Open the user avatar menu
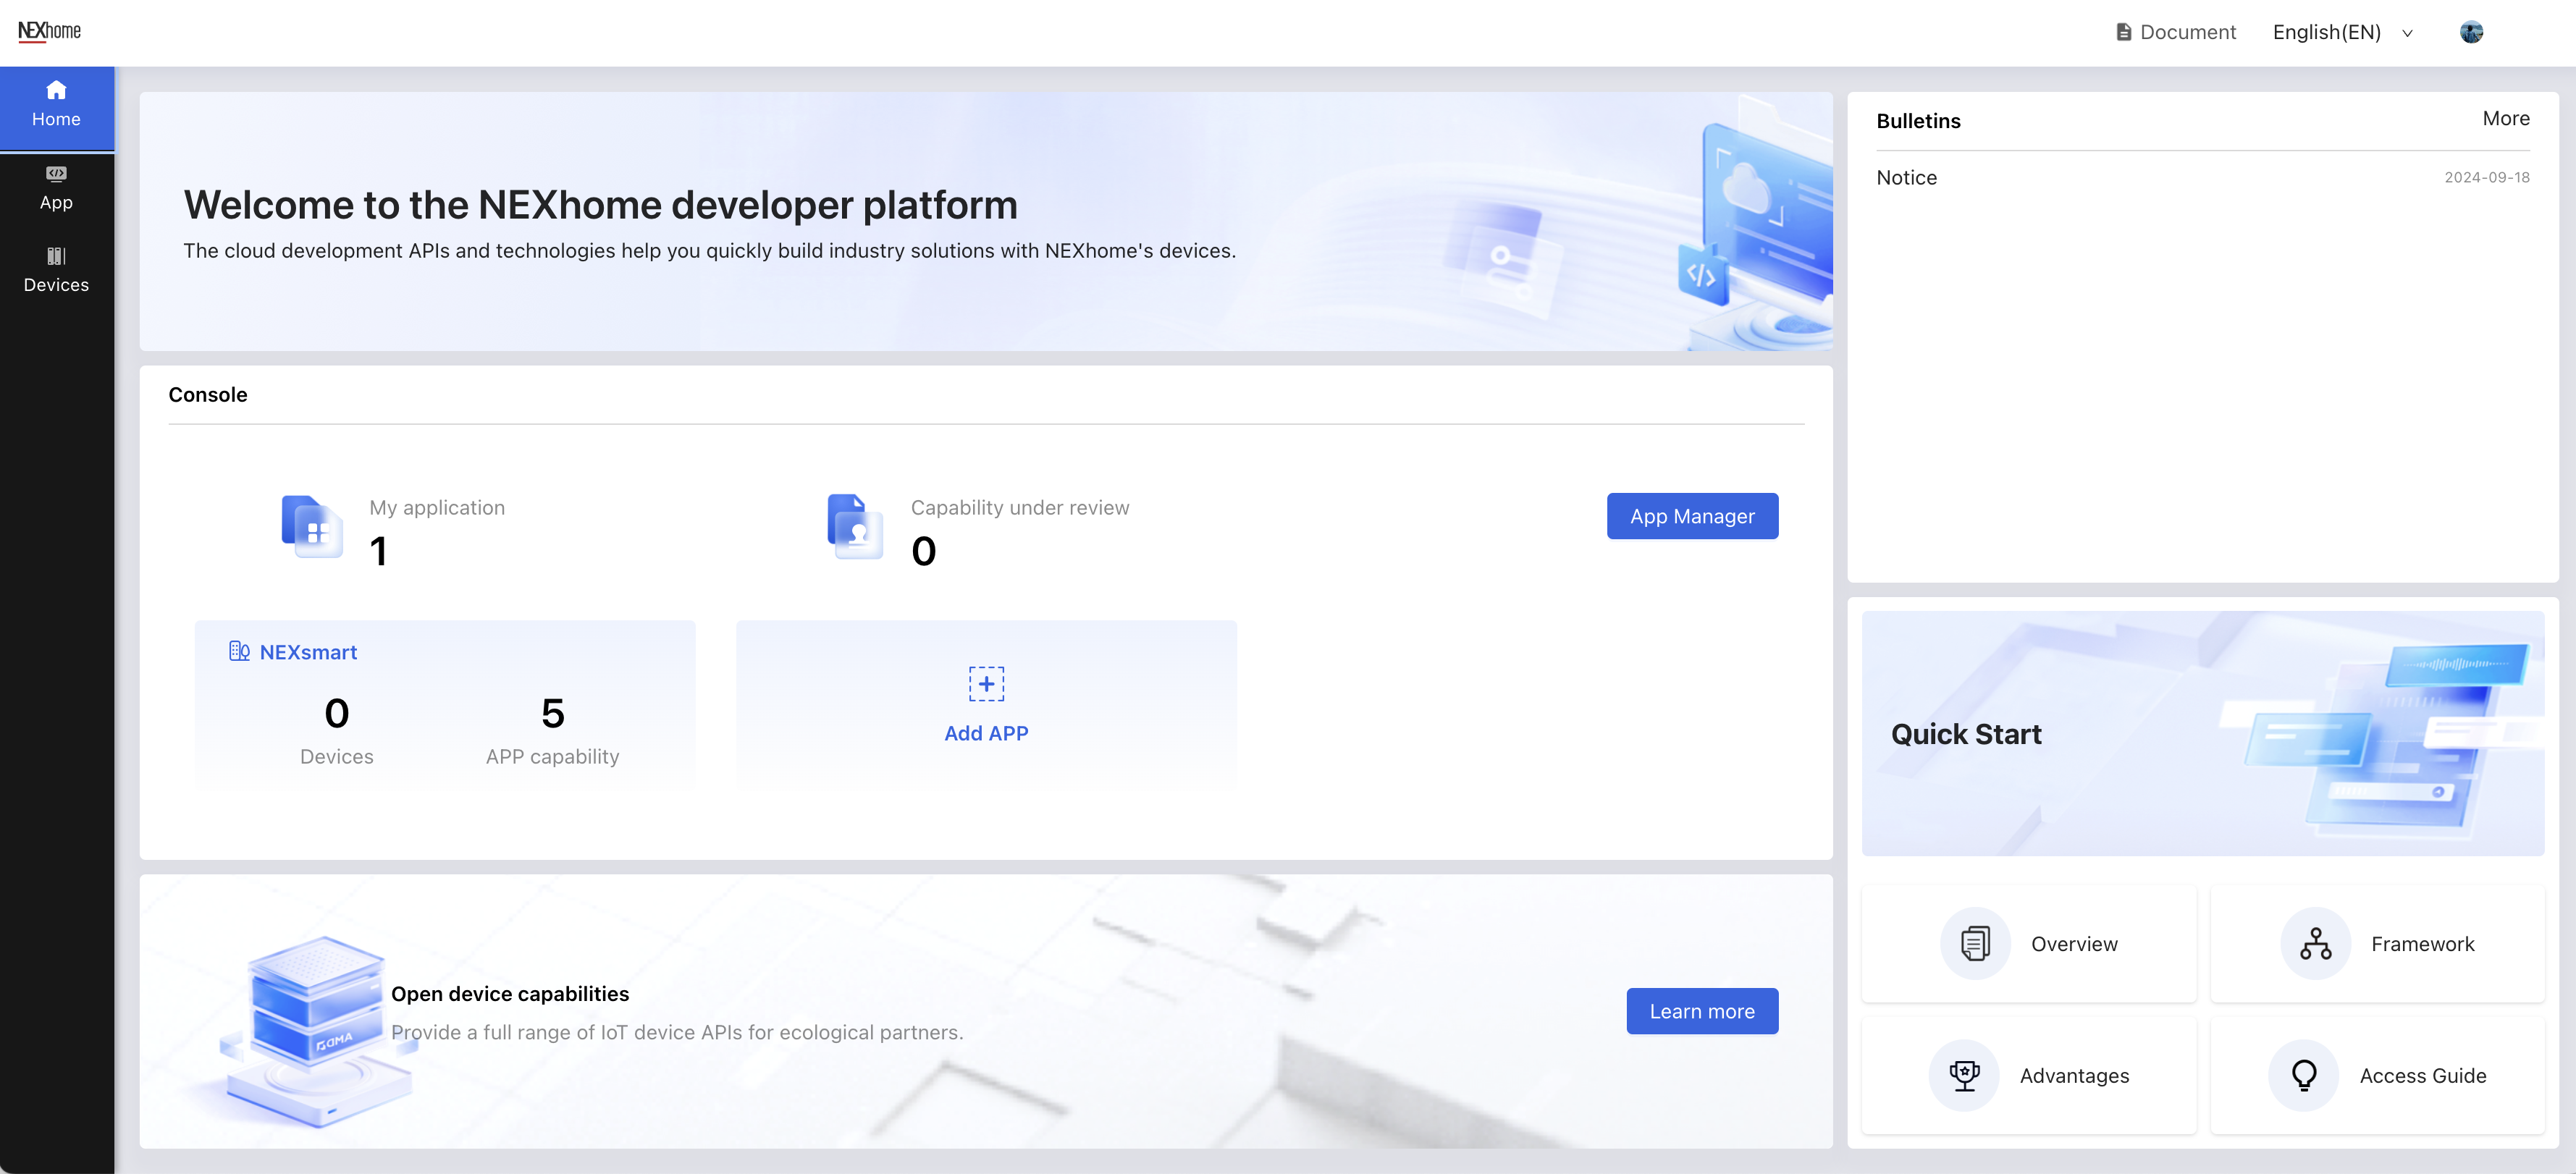This screenshot has width=2576, height=1174. (x=2471, y=32)
